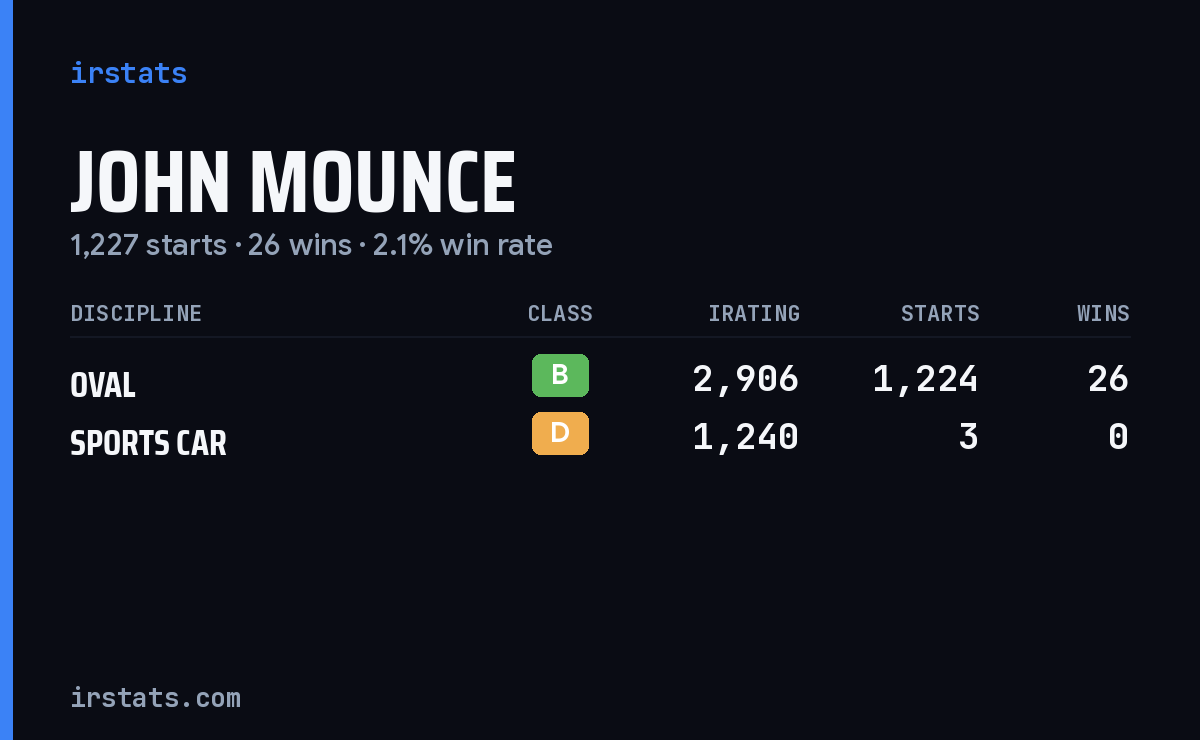Image resolution: width=1200 pixels, height=740 pixels.
Task: Open the irstats.com footer link
Action: tap(155, 697)
